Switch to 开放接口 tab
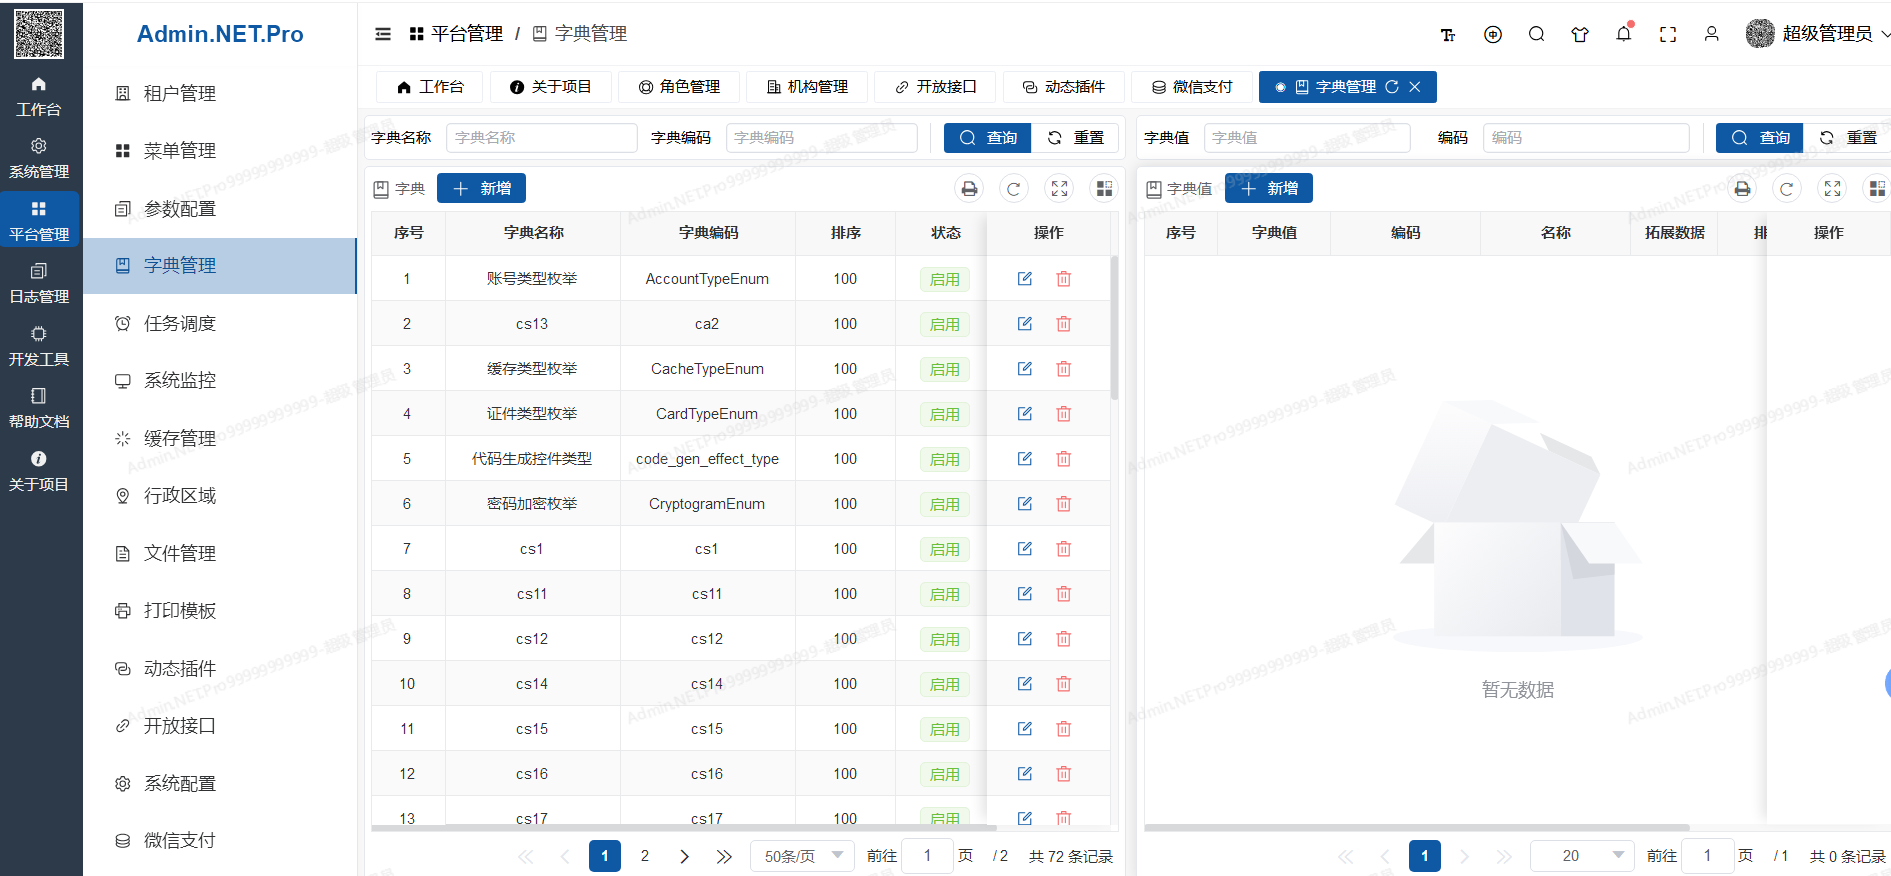This screenshot has width=1891, height=876. click(935, 87)
